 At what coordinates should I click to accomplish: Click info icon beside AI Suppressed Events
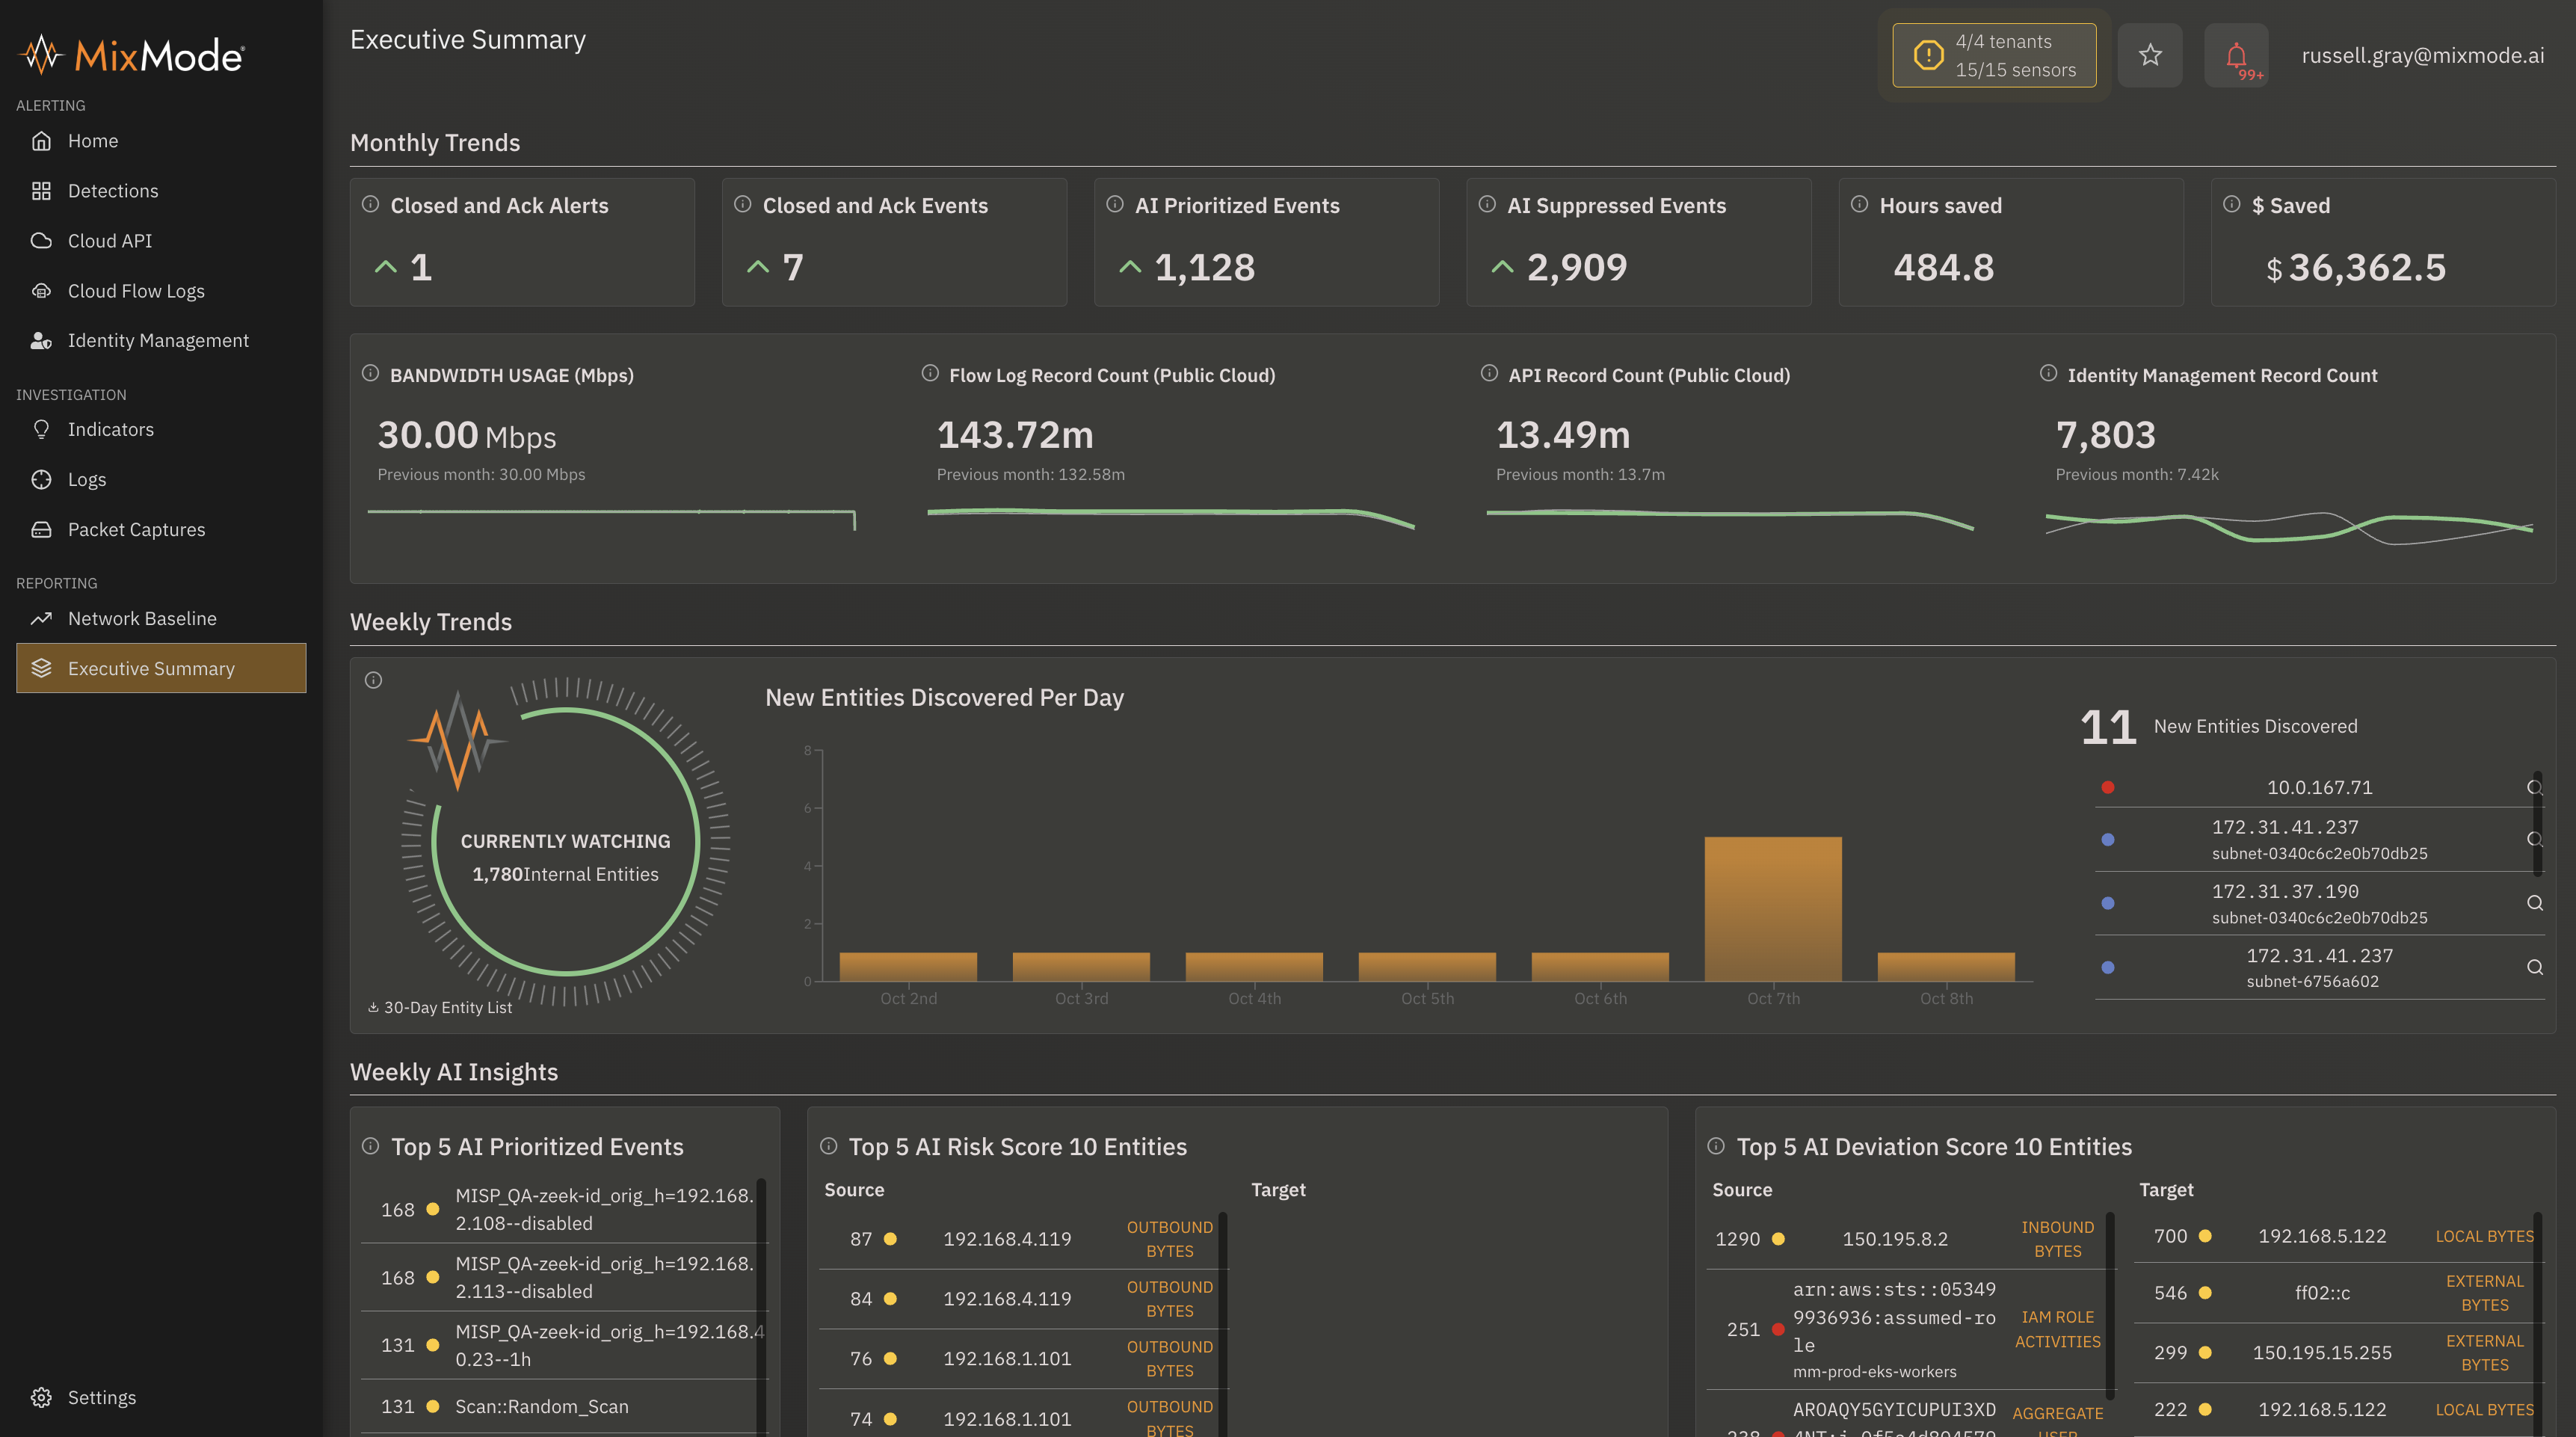(1487, 204)
